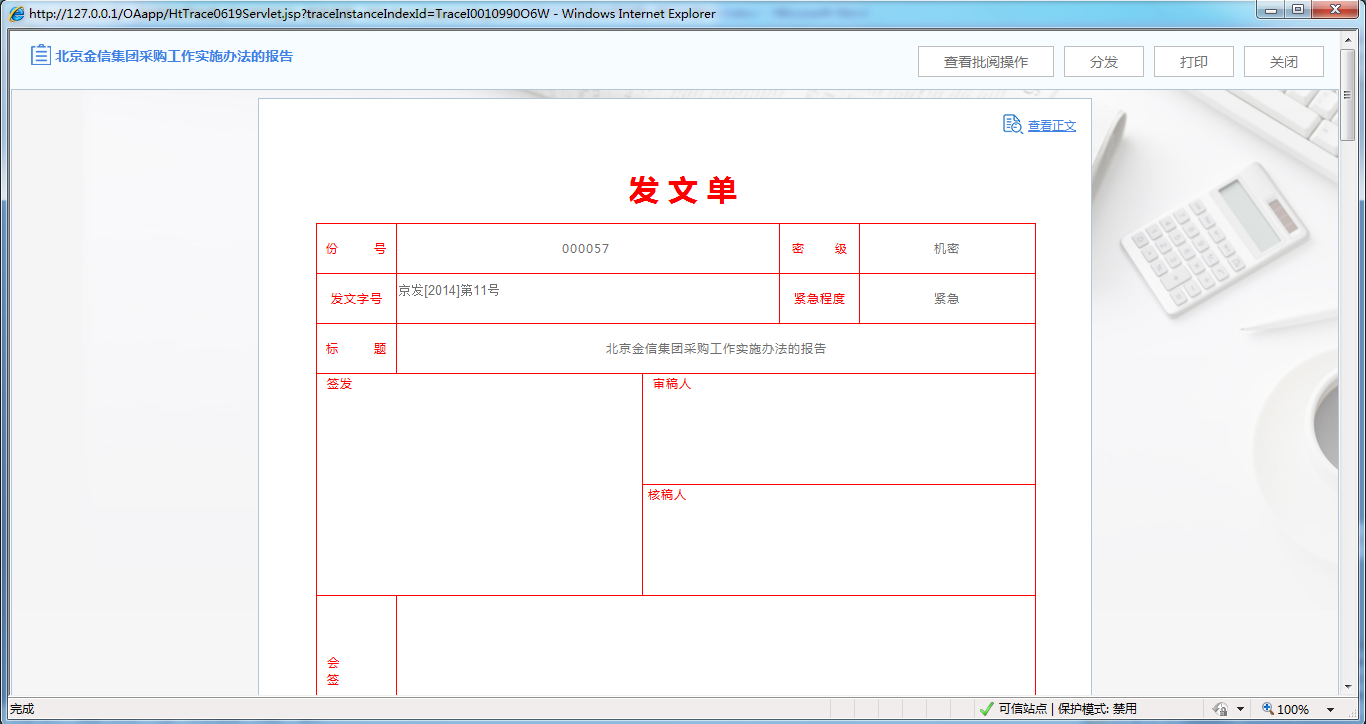Click inside the 审稿人 reviewer area

point(840,430)
